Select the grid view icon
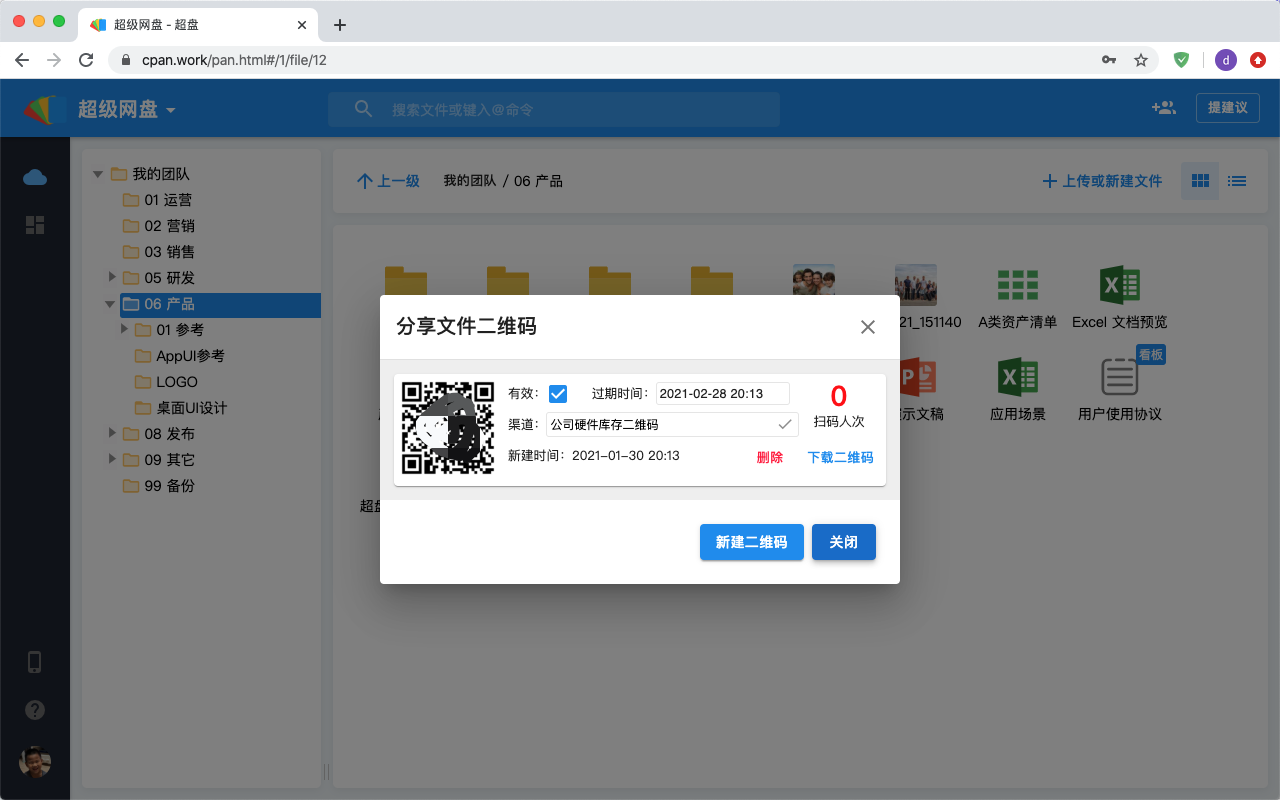Image resolution: width=1280 pixels, height=800 pixels. (1200, 181)
